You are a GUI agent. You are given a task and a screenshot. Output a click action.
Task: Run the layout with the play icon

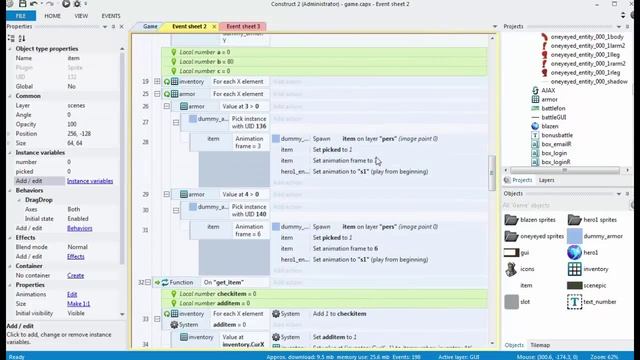(x=66, y=4)
